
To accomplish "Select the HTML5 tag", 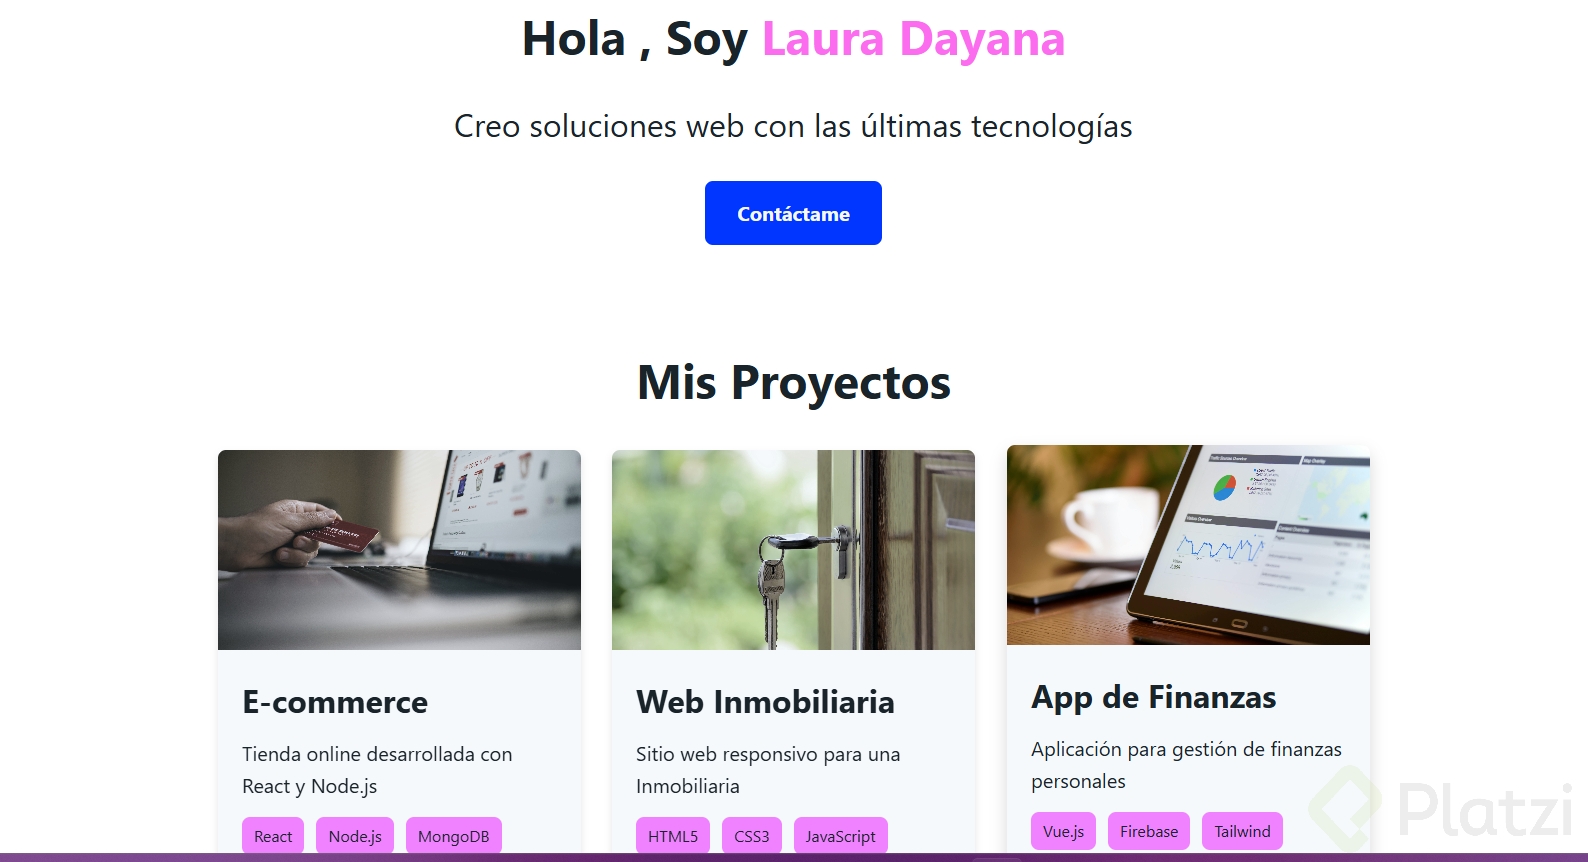I will click(x=673, y=836).
